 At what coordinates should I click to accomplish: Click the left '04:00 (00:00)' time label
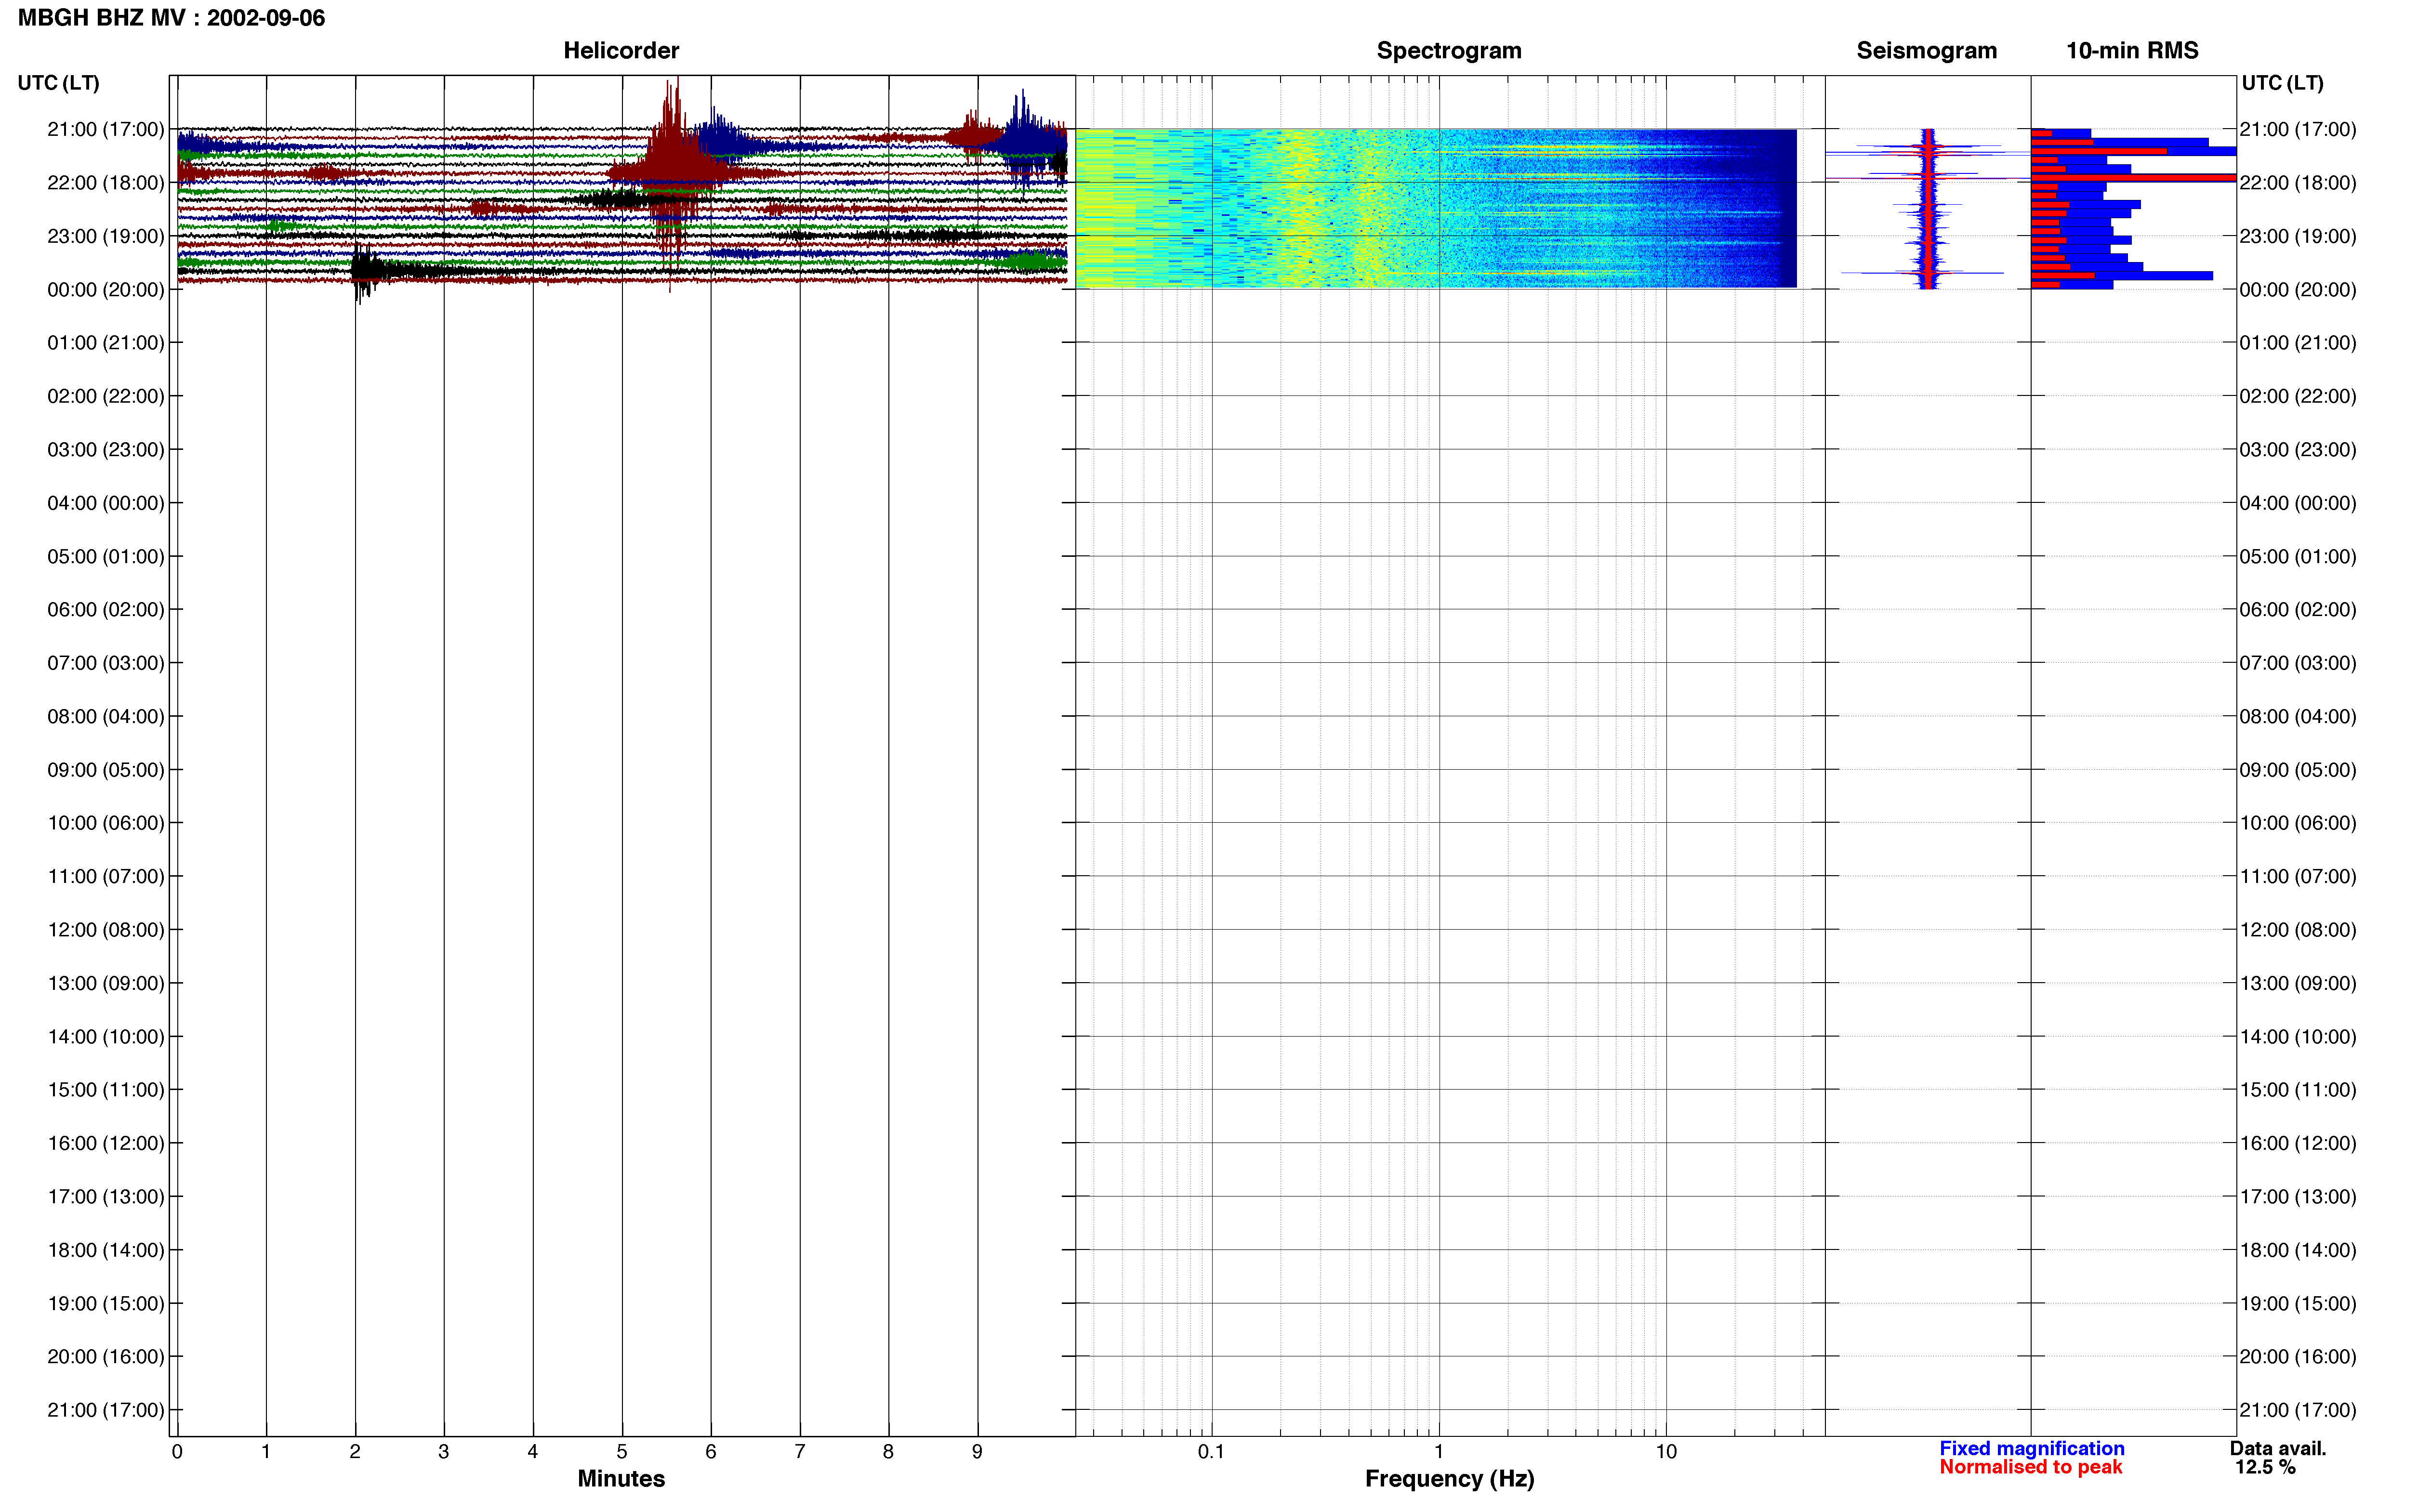(x=105, y=503)
